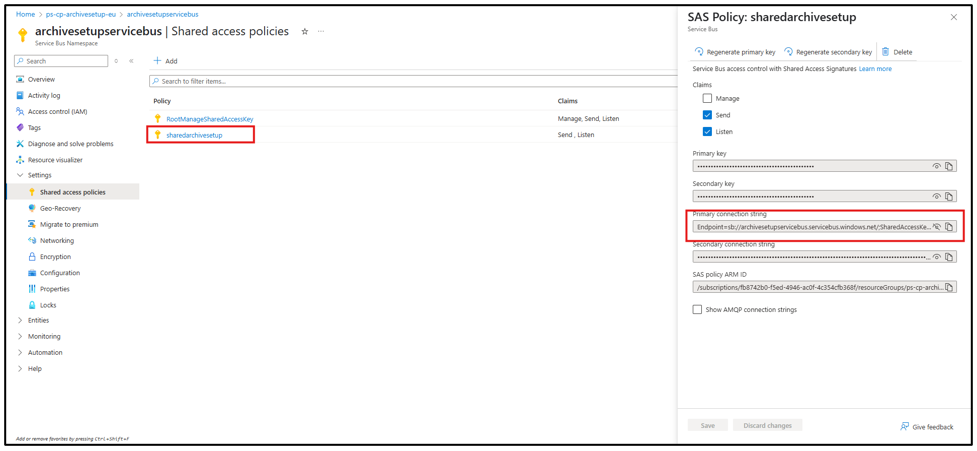This screenshot has width=977, height=451.
Task: Check Show AMQP connection strings
Action: coord(697,310)
